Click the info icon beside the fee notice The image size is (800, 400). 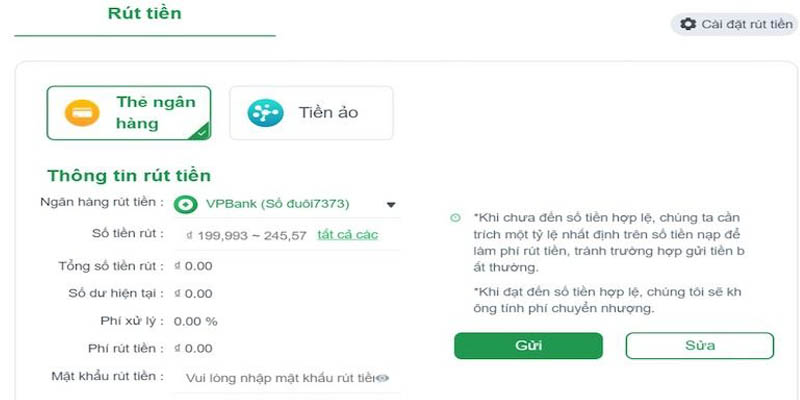456,218
